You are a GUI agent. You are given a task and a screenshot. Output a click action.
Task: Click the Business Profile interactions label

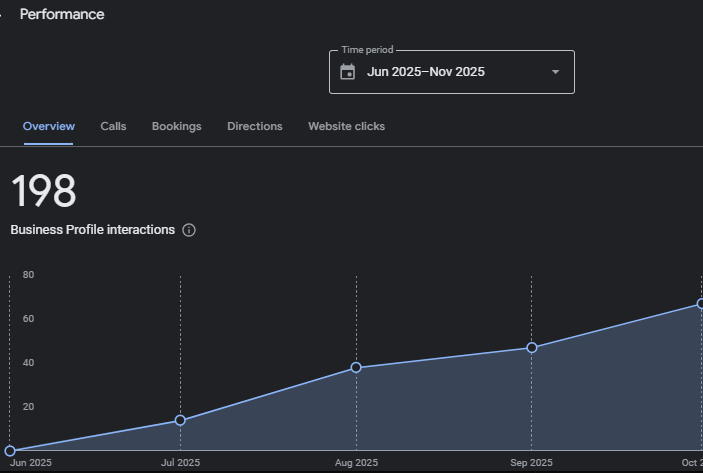point(92,230)
